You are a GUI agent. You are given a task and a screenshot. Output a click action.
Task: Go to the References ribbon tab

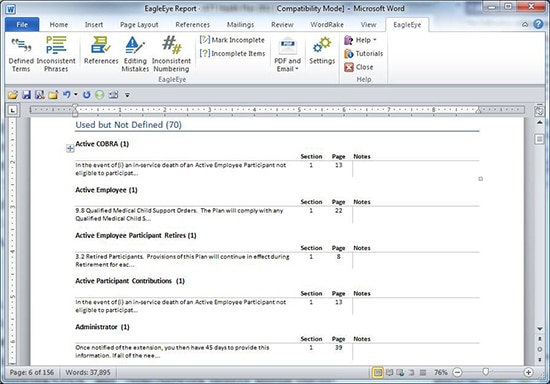[x=192, y=25]
